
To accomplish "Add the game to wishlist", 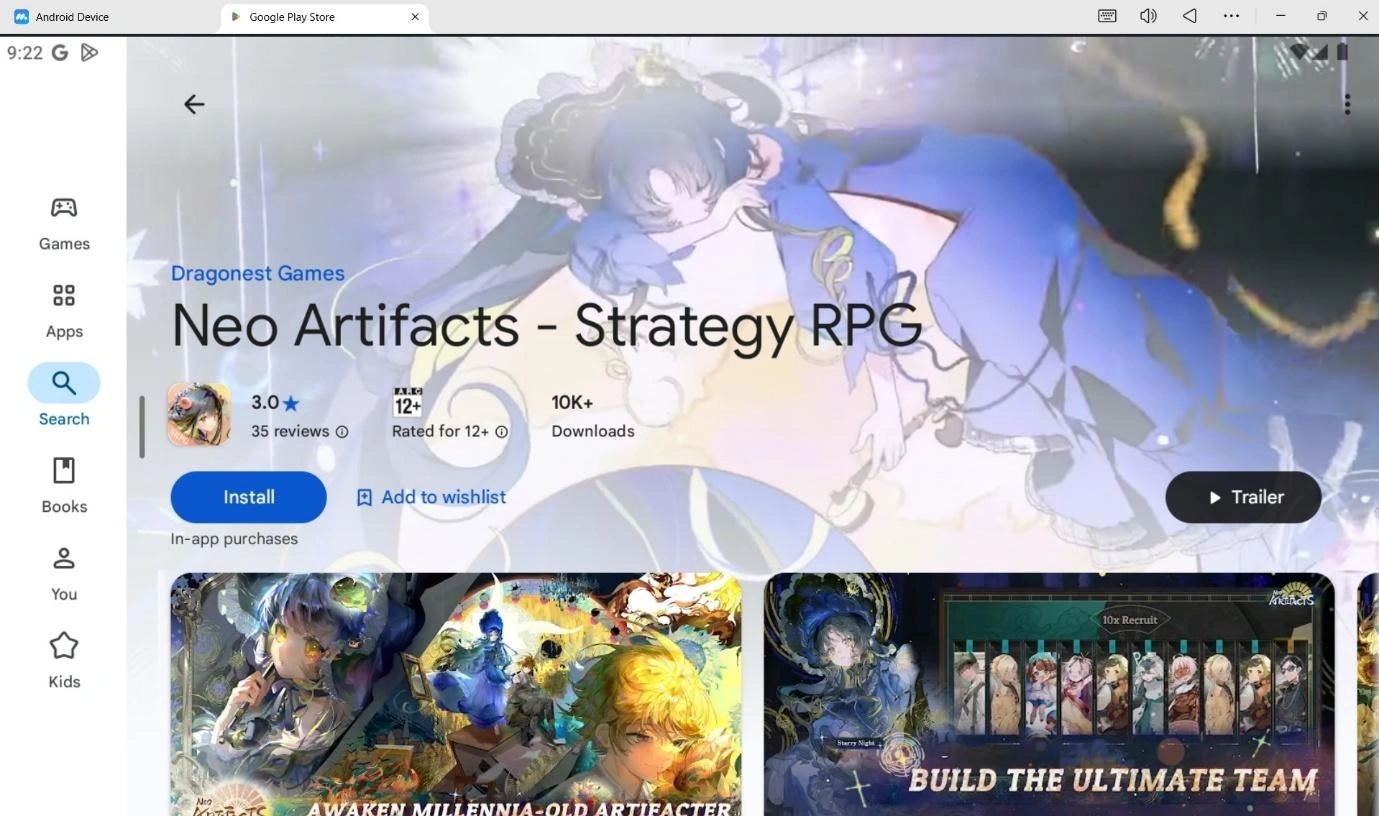I will 430,496.
